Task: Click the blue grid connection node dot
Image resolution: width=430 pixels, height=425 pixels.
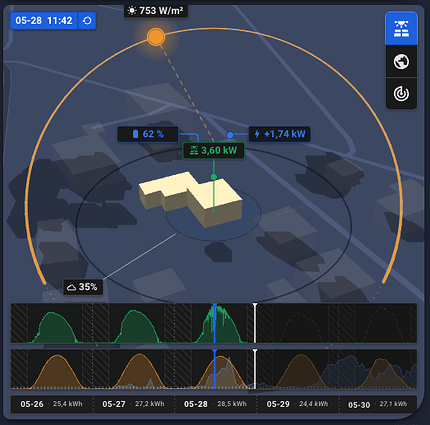Action: [230, 135]
